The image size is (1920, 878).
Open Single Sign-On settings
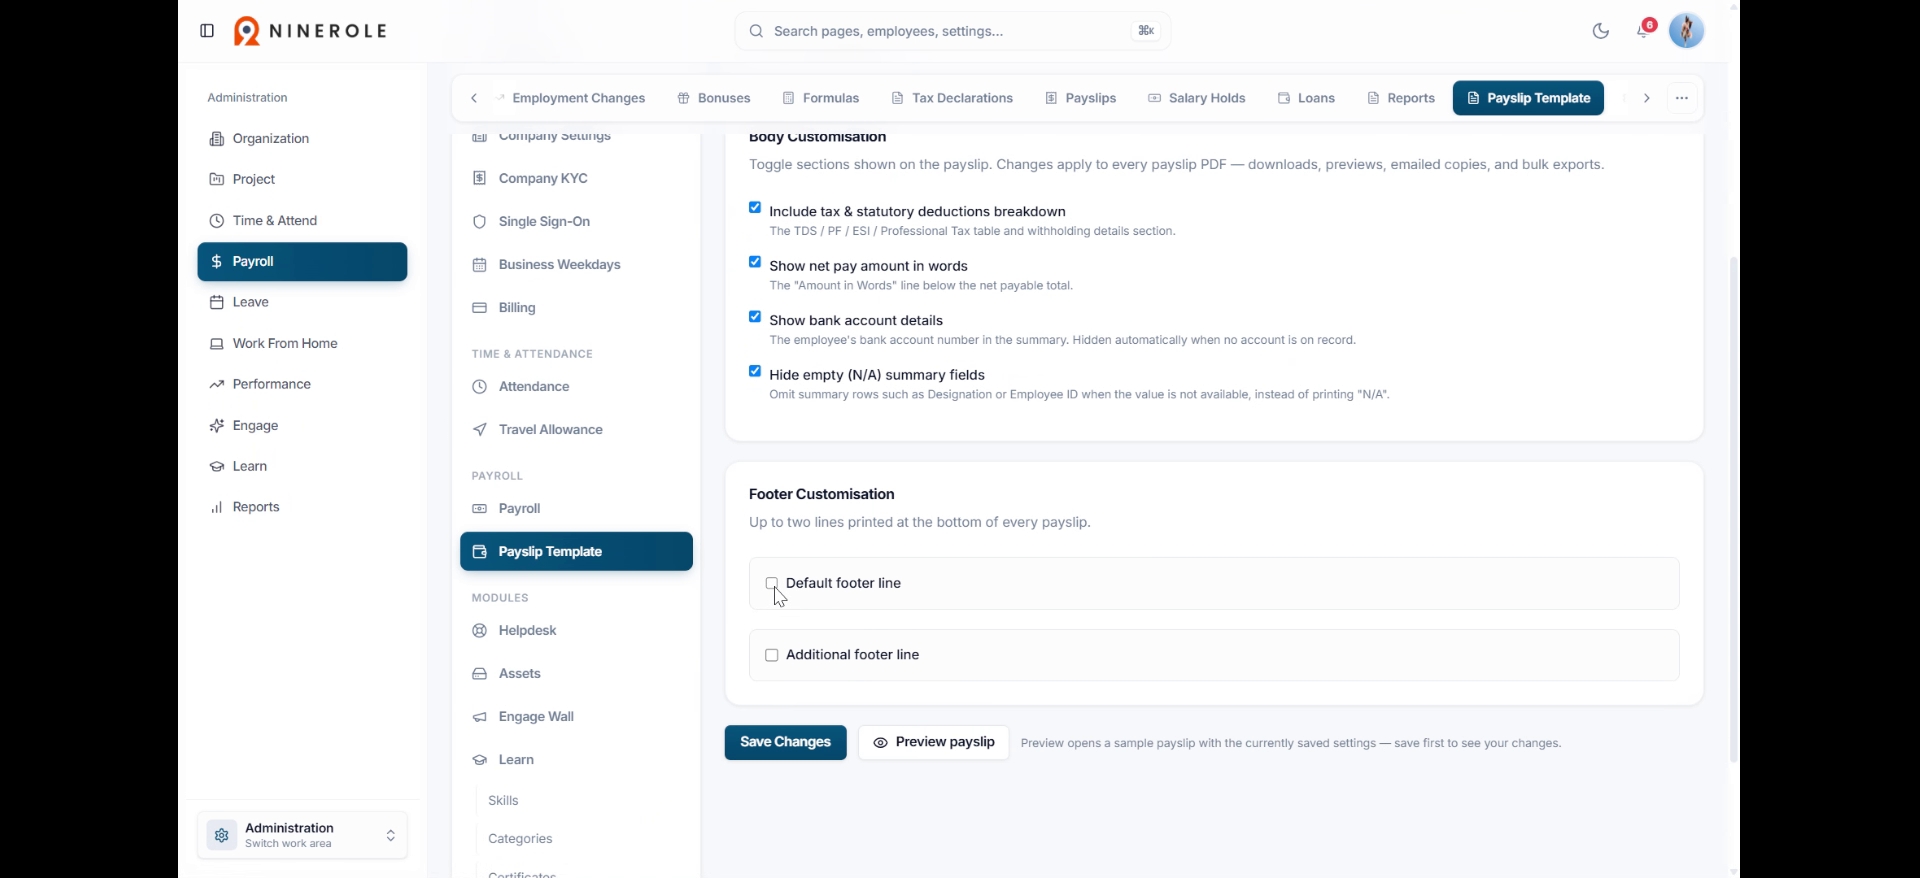click(576, 221)
